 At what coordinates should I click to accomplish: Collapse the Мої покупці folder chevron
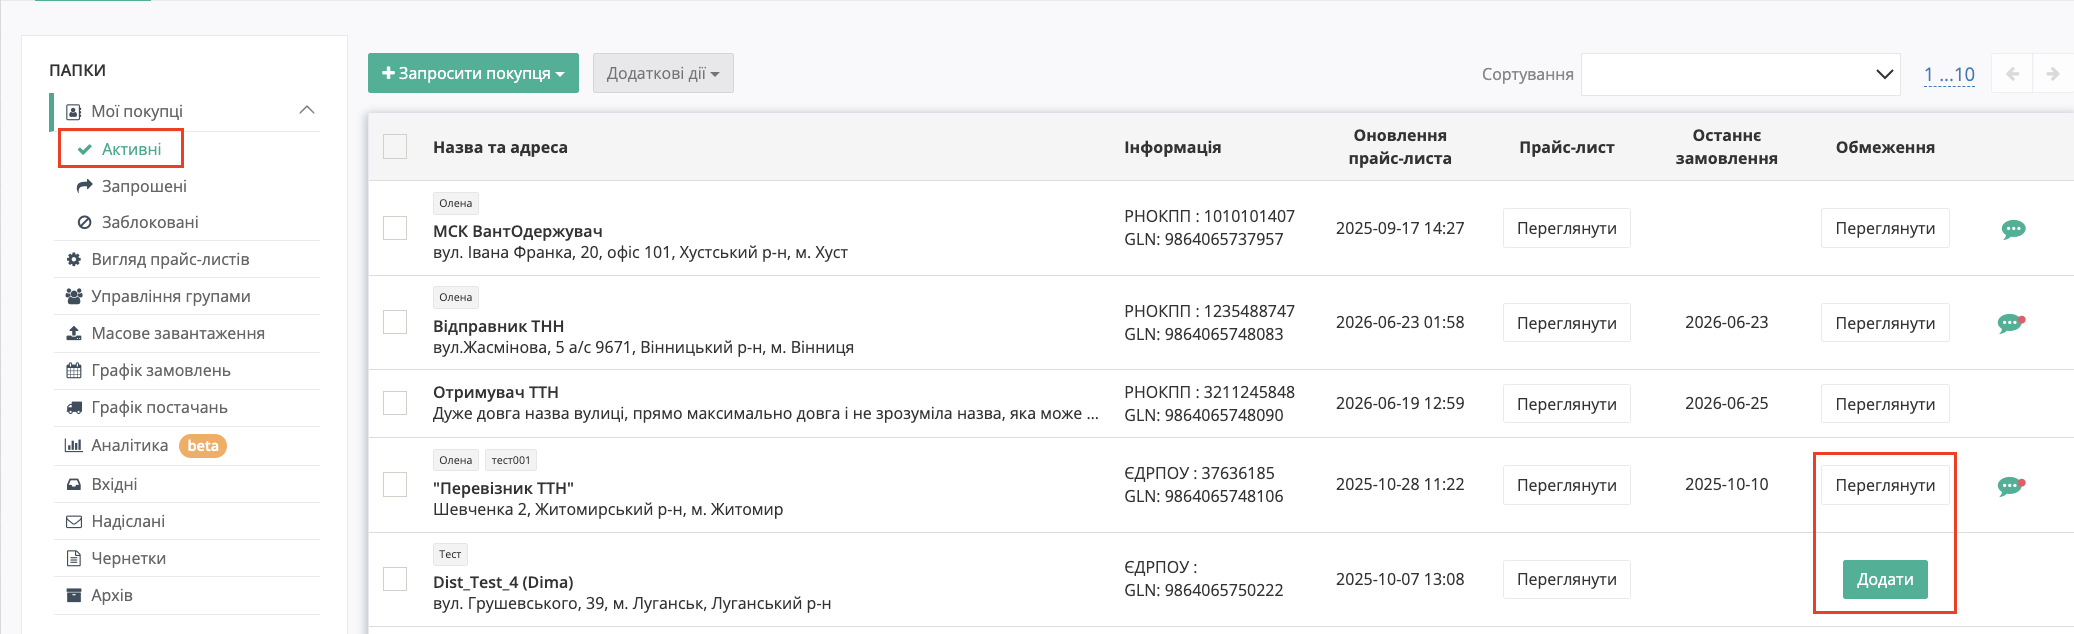307,110
